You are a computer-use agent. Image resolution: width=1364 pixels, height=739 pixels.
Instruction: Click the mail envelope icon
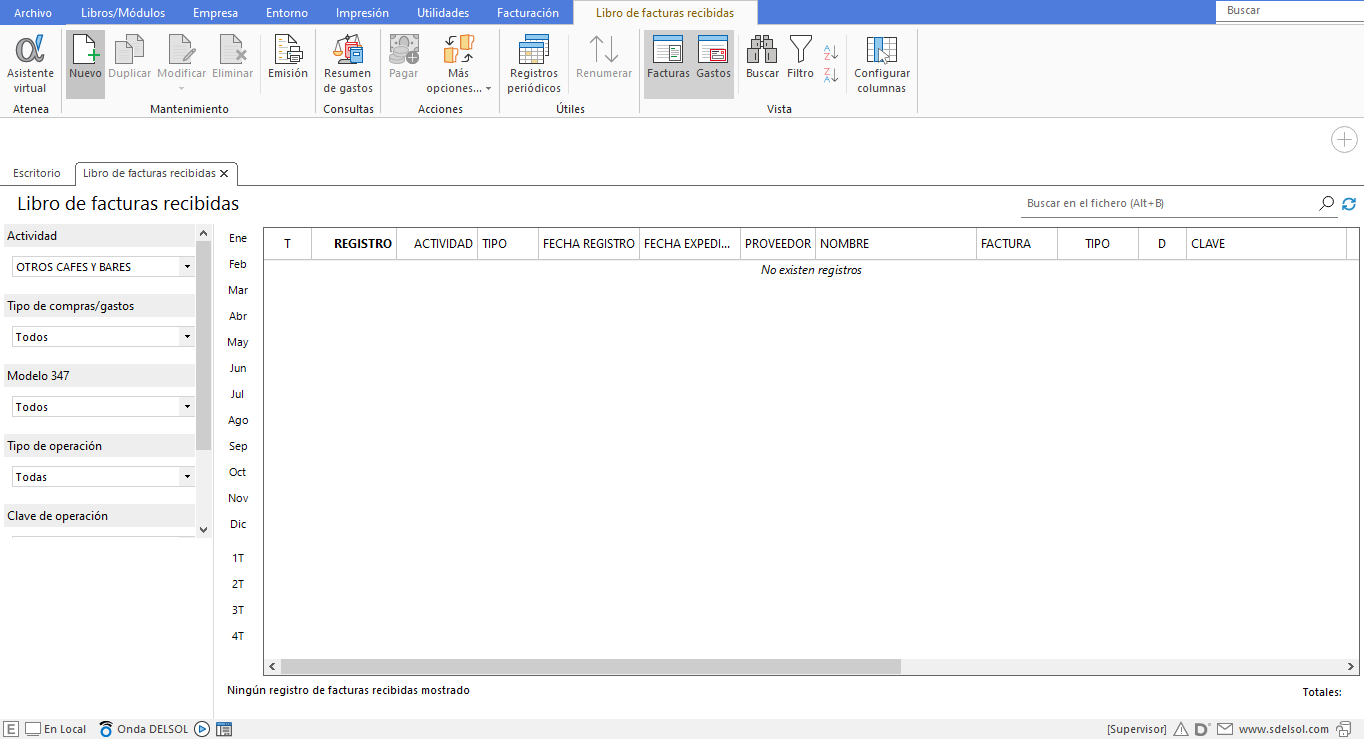[1224, 729]
